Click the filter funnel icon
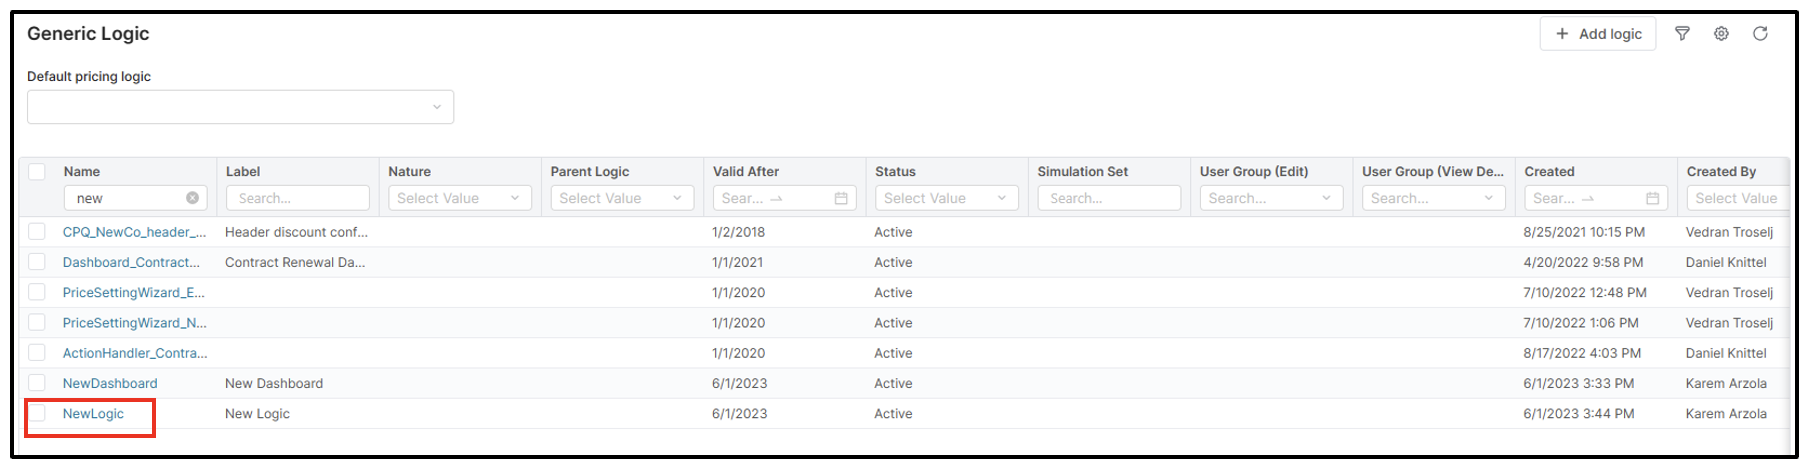This screenshot has height=468, width=1808. (x=1682, y=34)
